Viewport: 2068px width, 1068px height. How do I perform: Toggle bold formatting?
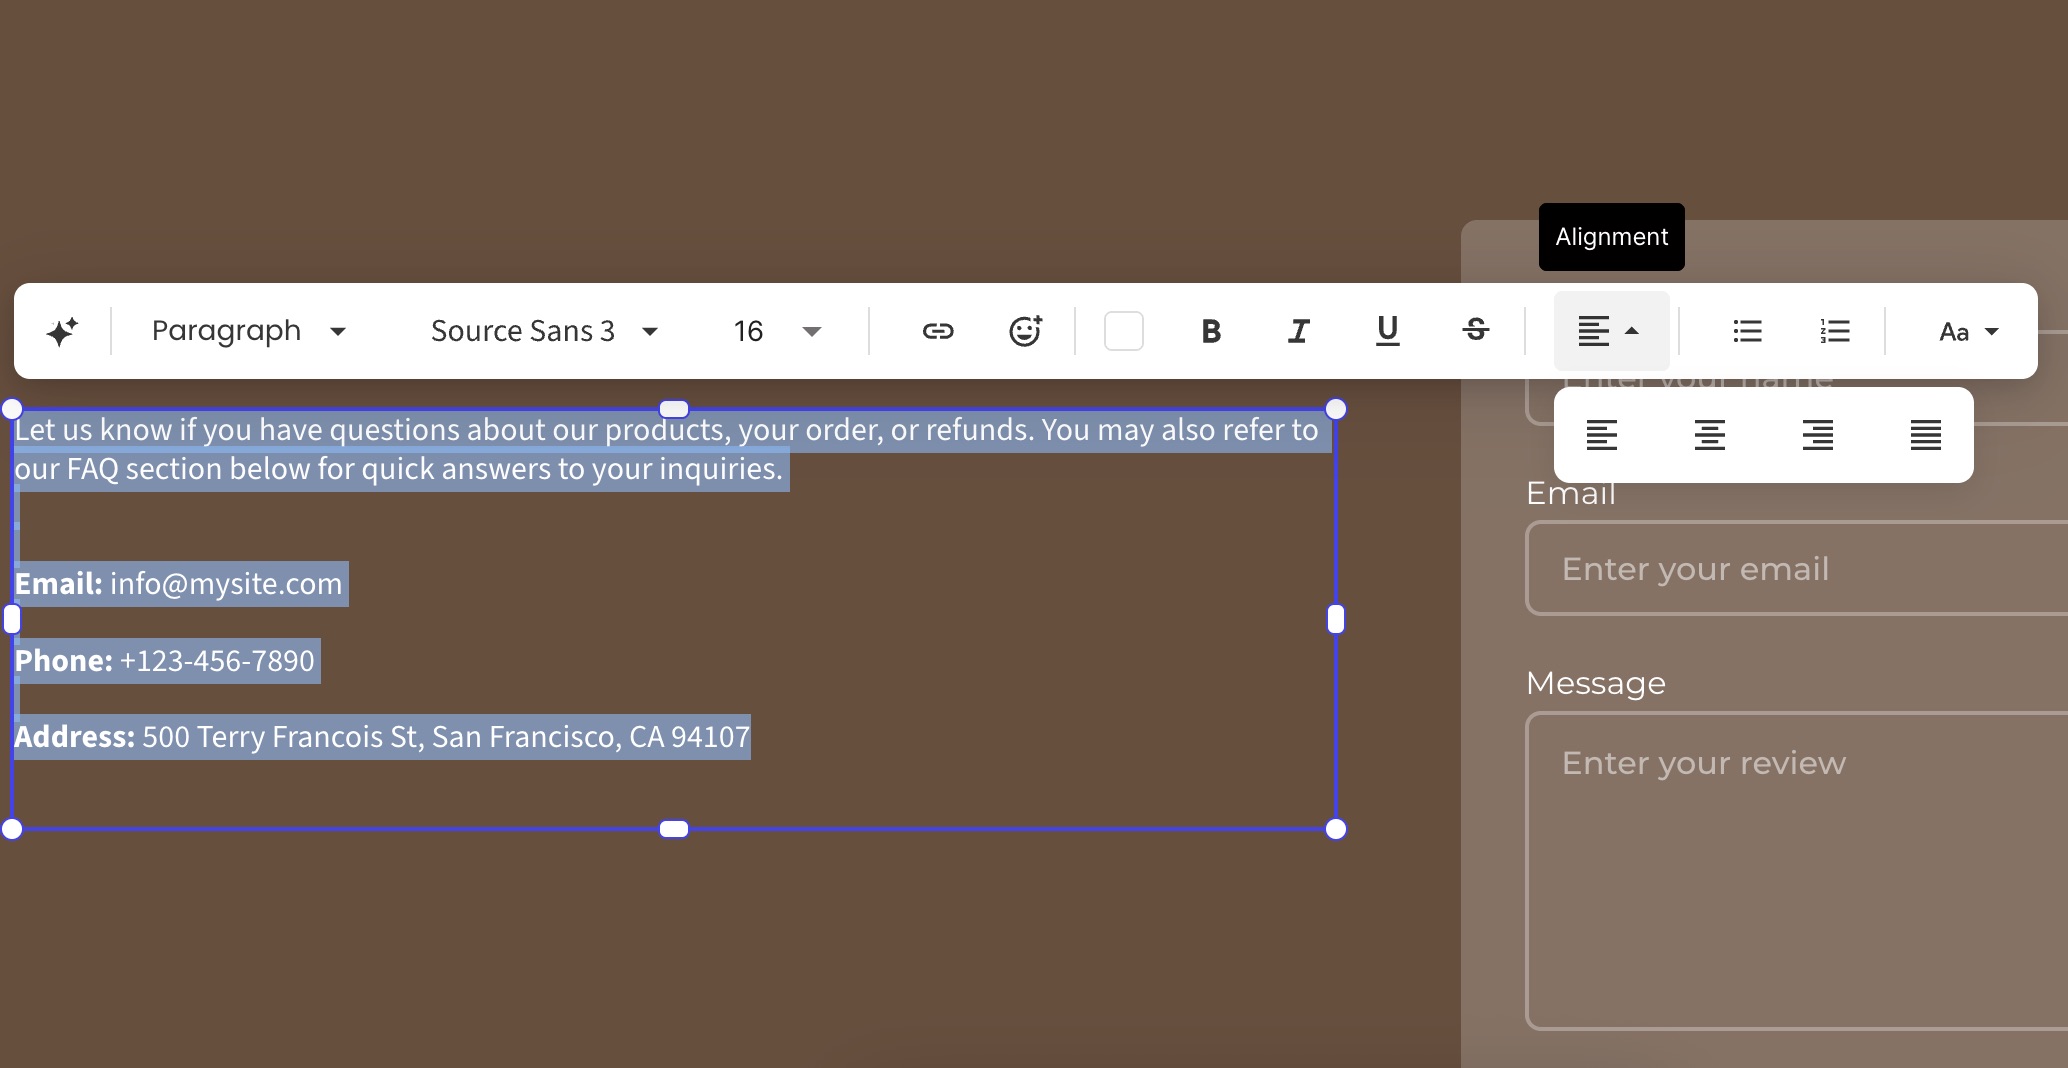click(1211, 331)
